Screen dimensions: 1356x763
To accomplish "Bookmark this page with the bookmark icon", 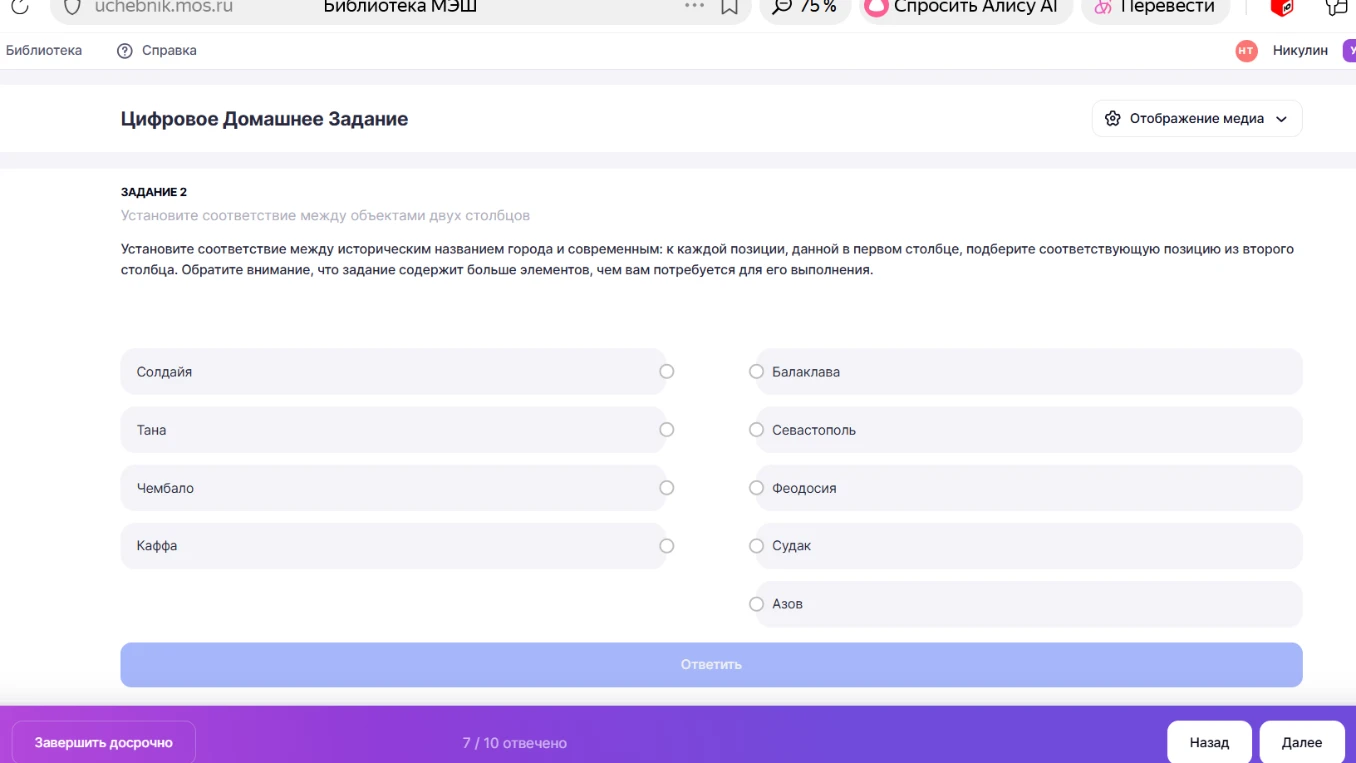I will pos(730,6).
